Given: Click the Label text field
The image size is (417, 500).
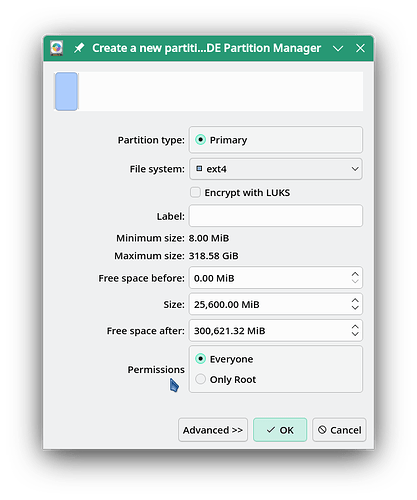Looking at the screenshot, I should pyautogui.click(x=276, y=216).
